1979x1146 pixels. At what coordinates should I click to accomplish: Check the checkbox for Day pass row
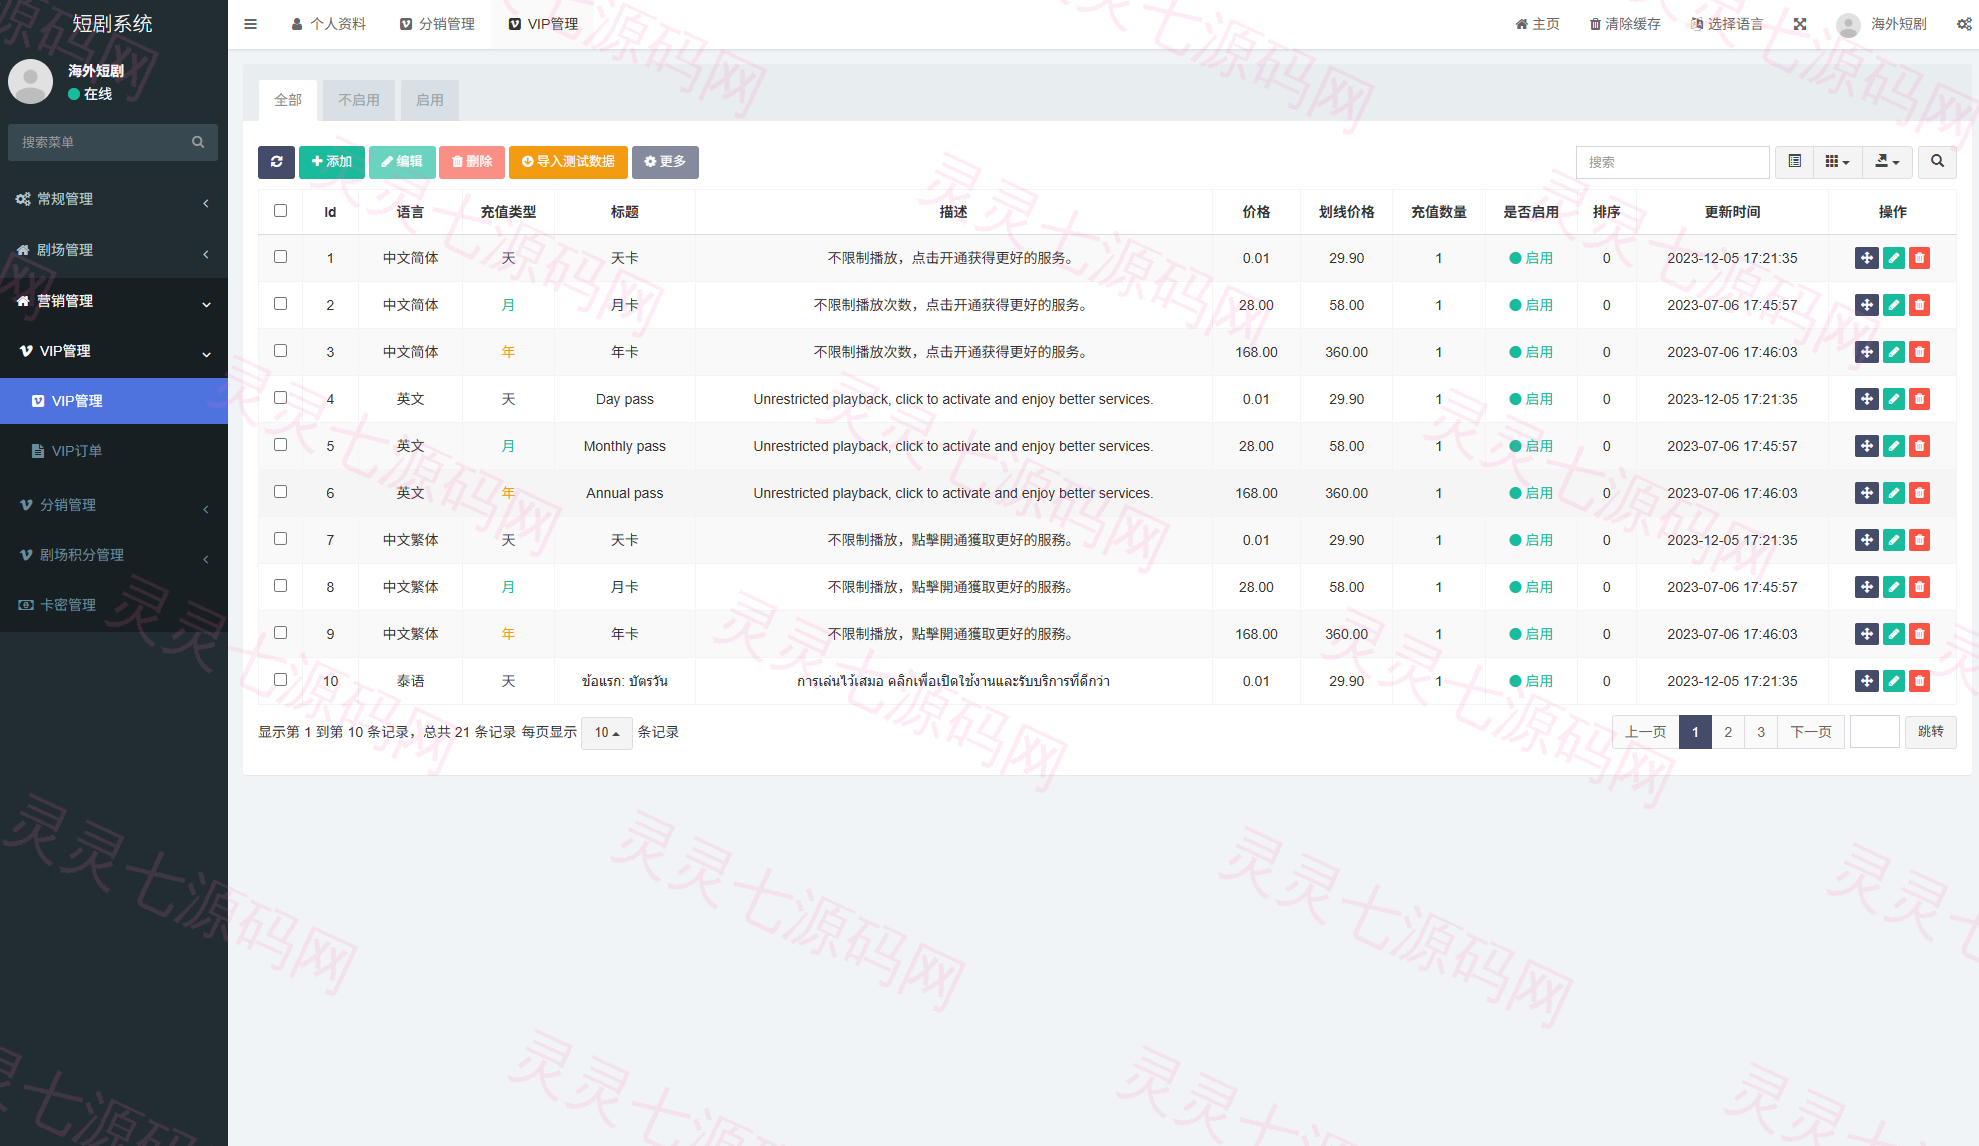[x=280, y=398]
